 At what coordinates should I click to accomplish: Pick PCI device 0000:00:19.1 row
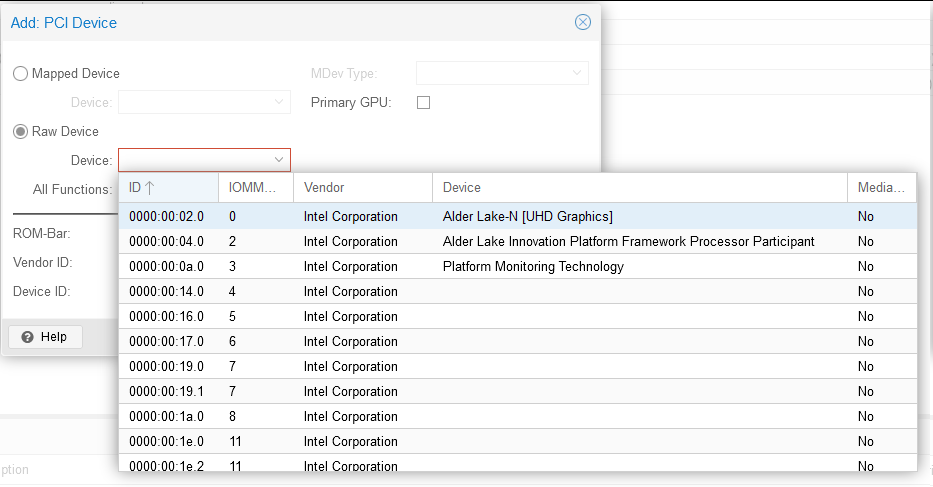click(518, 392)
